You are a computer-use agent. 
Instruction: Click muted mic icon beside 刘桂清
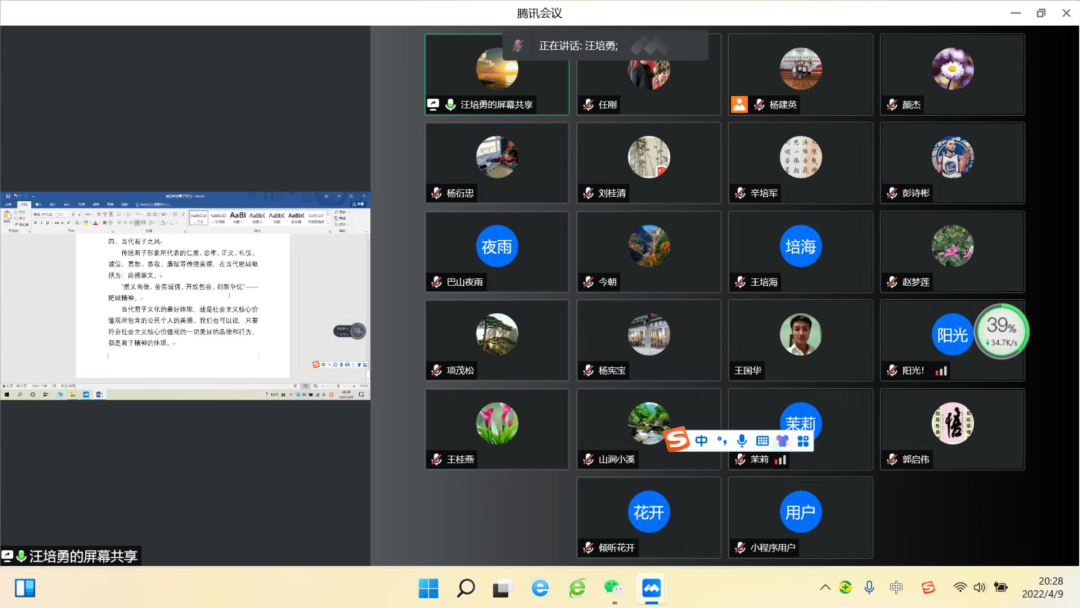point(588,193)
